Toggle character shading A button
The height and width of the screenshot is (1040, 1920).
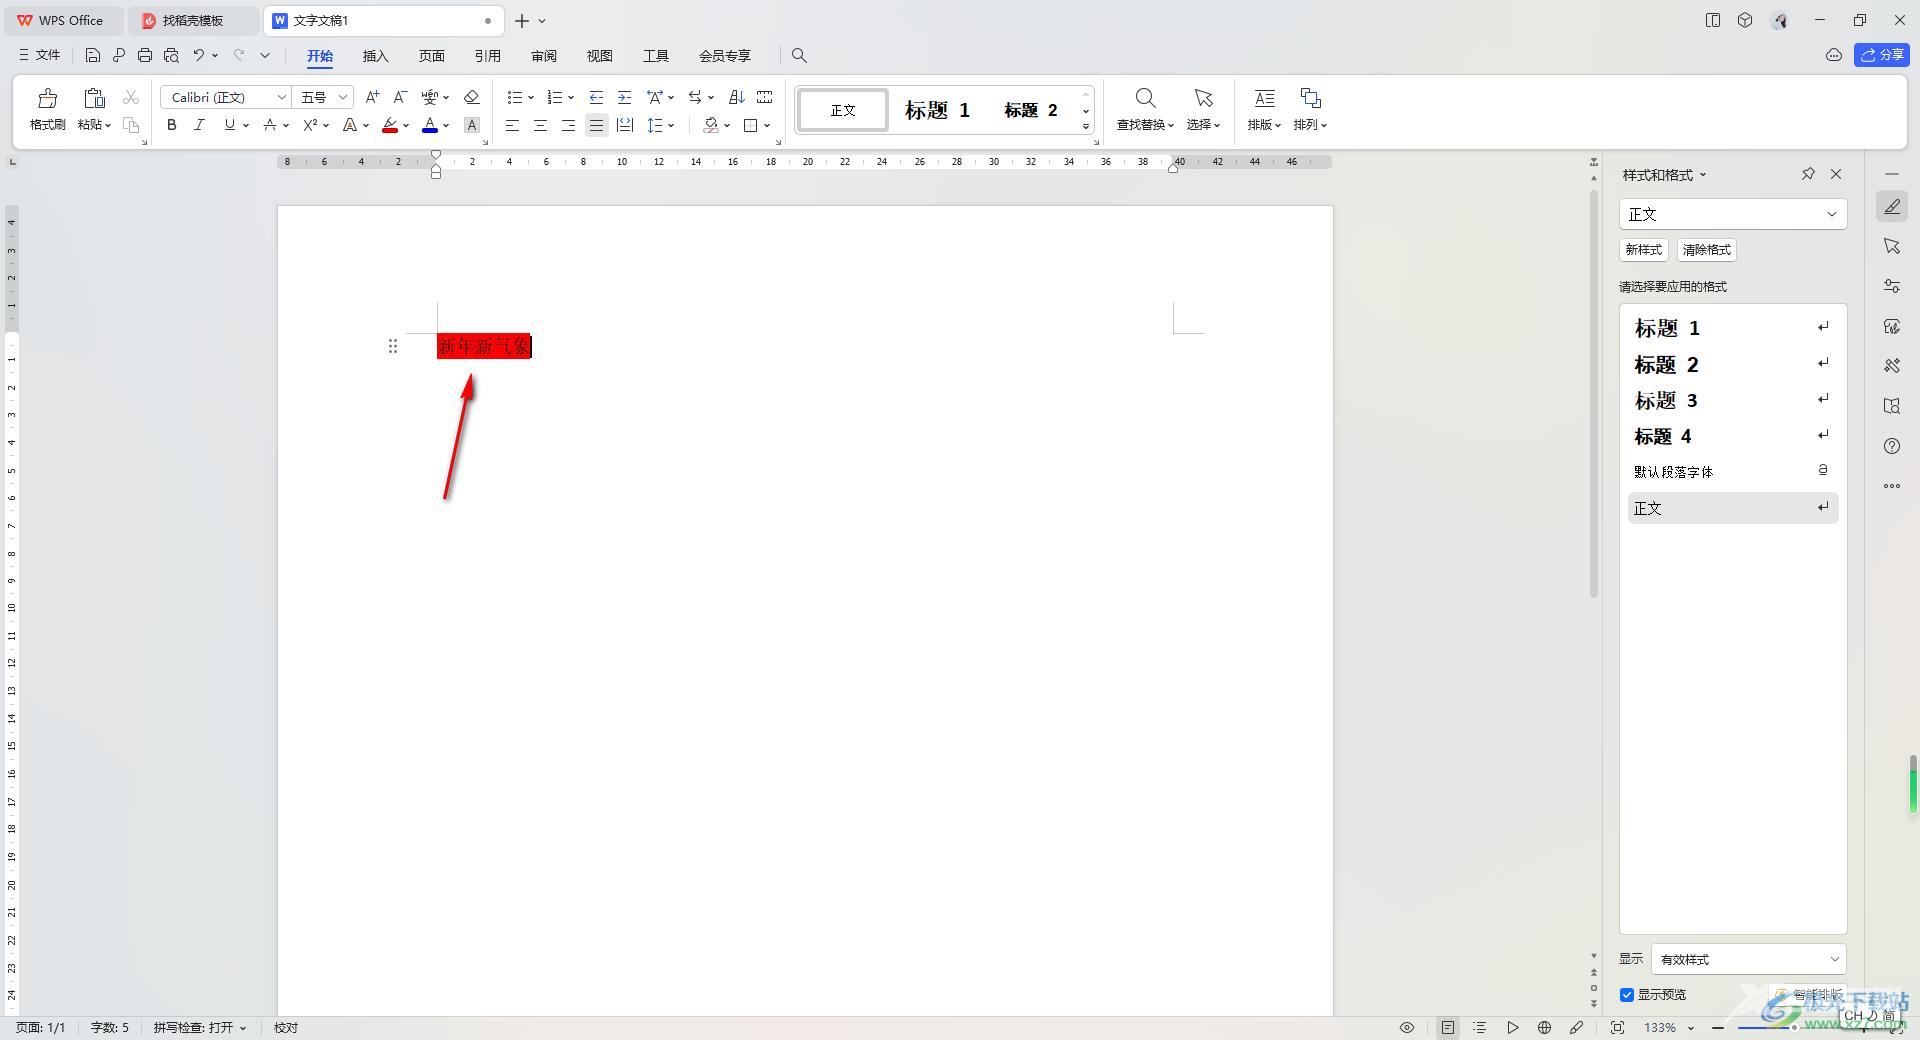[472, 125]
